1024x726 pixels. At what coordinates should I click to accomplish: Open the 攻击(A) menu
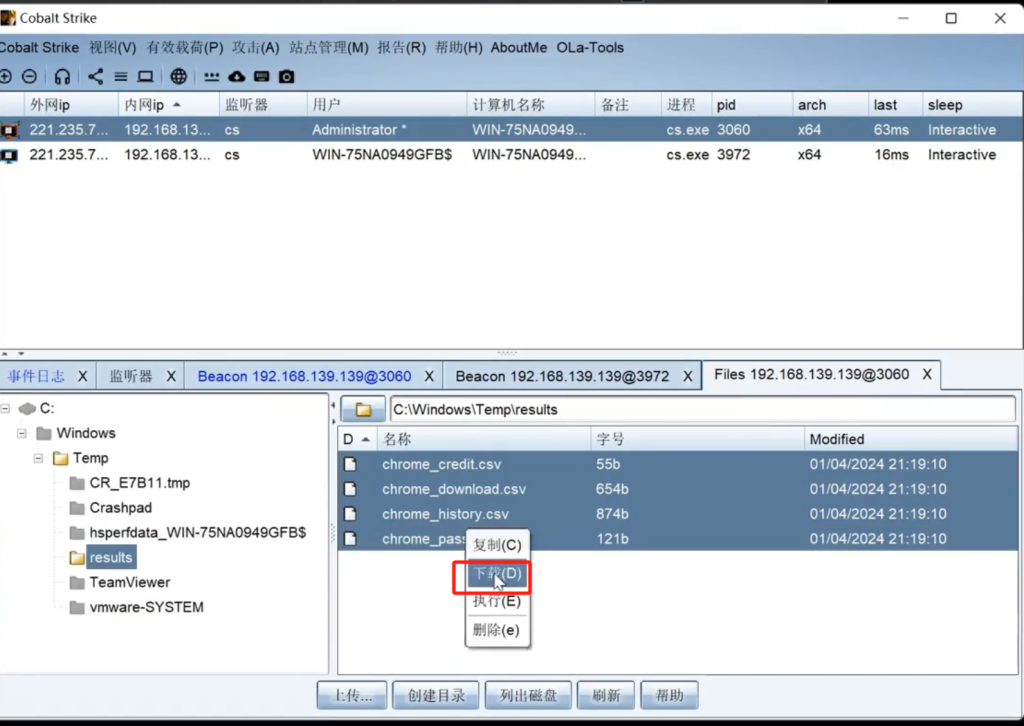[x=255, y=48]
